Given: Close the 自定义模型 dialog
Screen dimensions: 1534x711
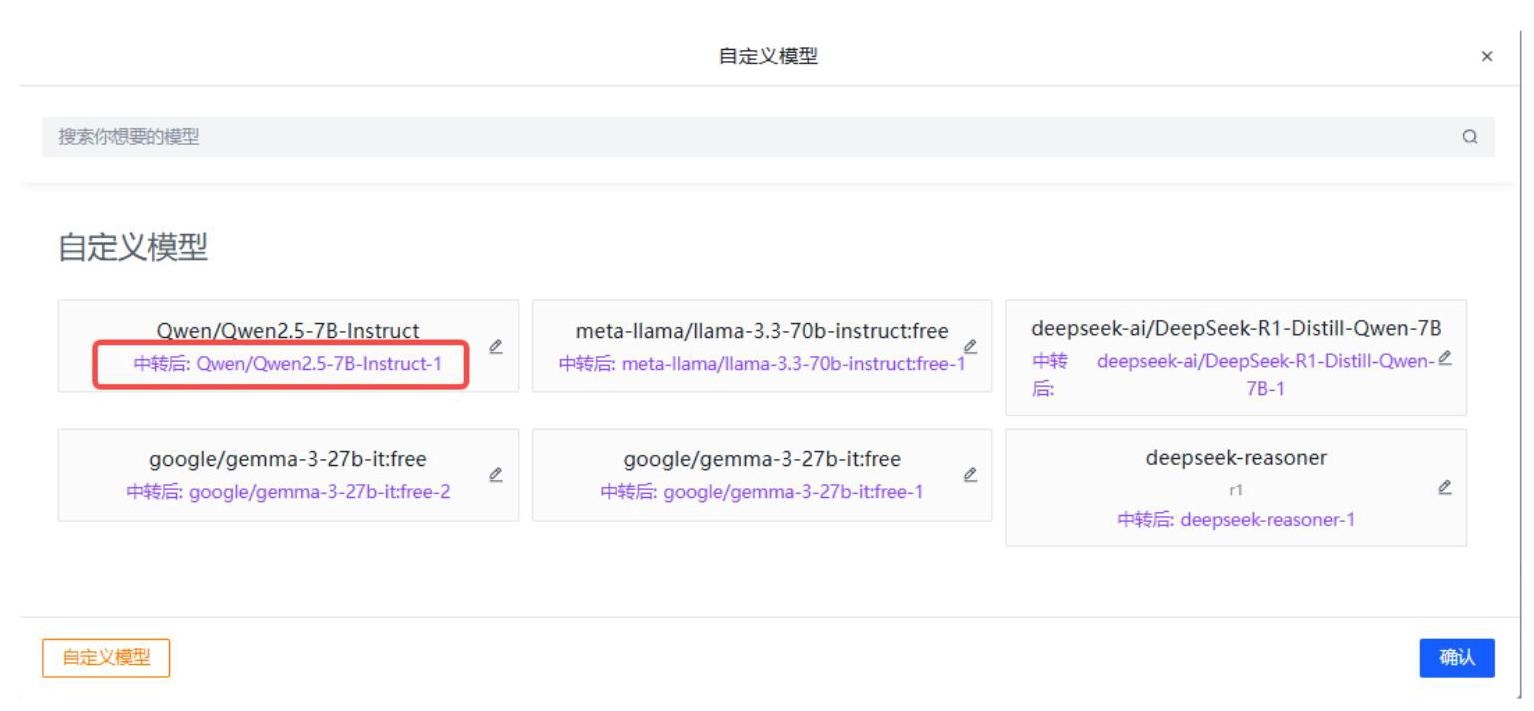Looking at the screenshot, I should (1487, 57).
